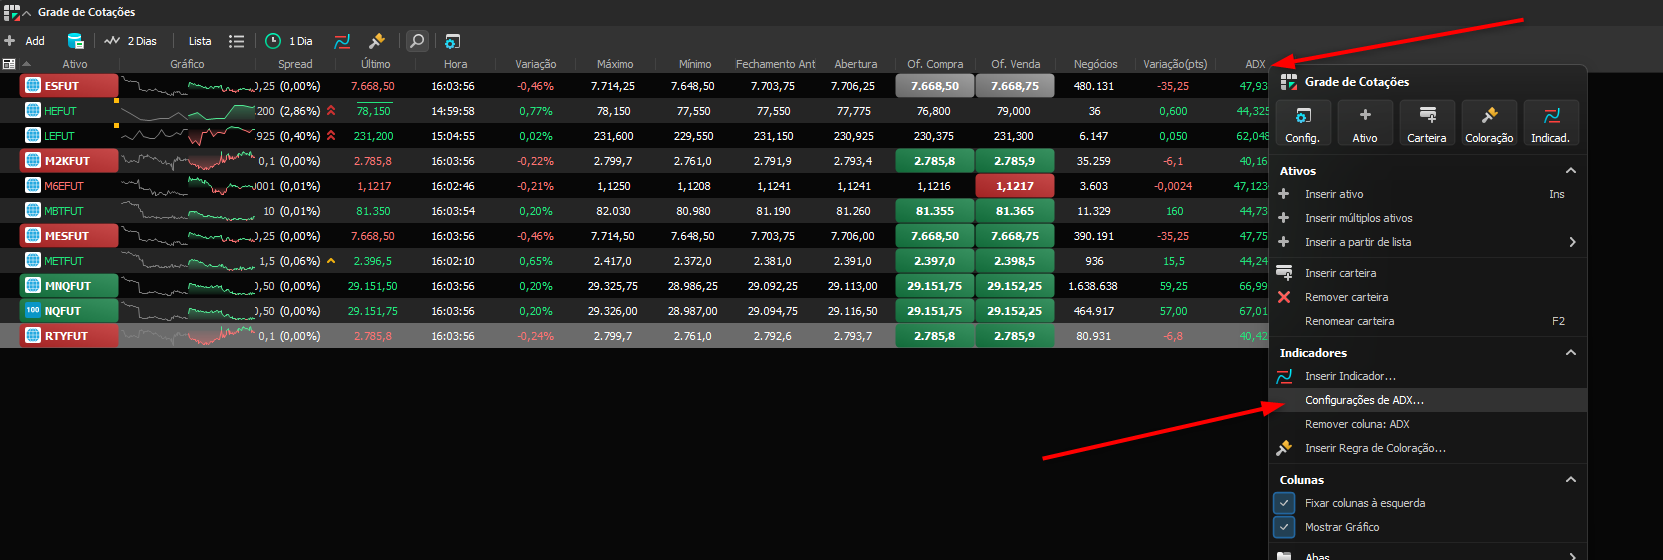Open the database list icon in toolbar
The image size is (1663, 560).
tap(75, 41)
